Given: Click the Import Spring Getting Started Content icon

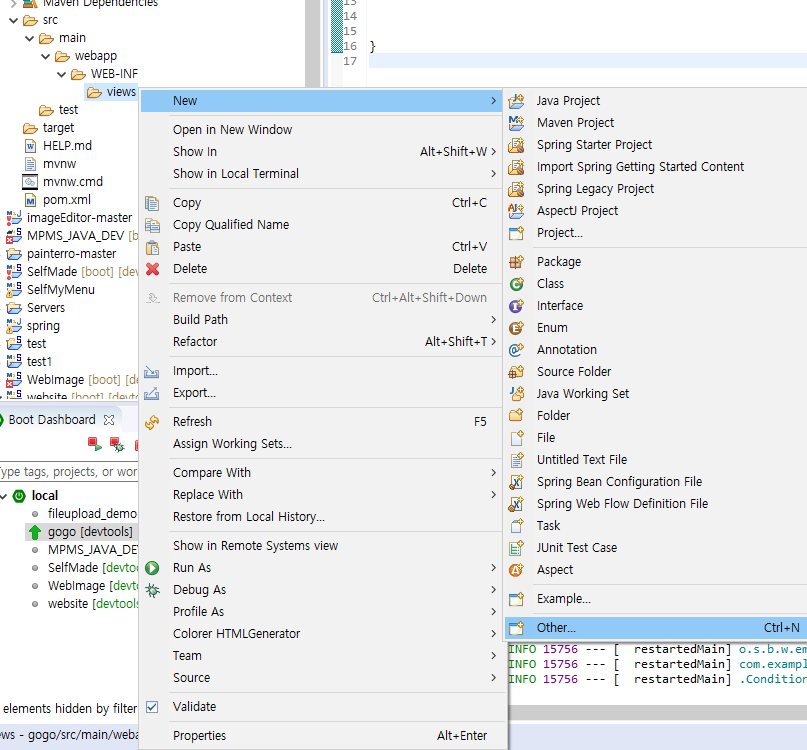Looking at the screenshot, I should tap(516, 167).
